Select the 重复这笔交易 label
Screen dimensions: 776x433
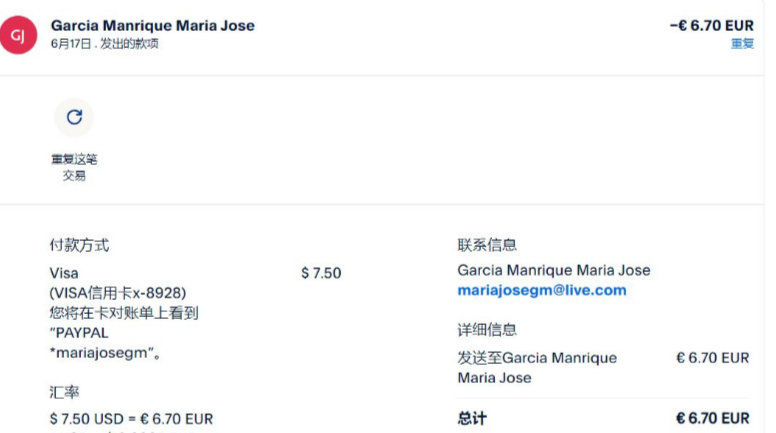(x=74, y=167)
